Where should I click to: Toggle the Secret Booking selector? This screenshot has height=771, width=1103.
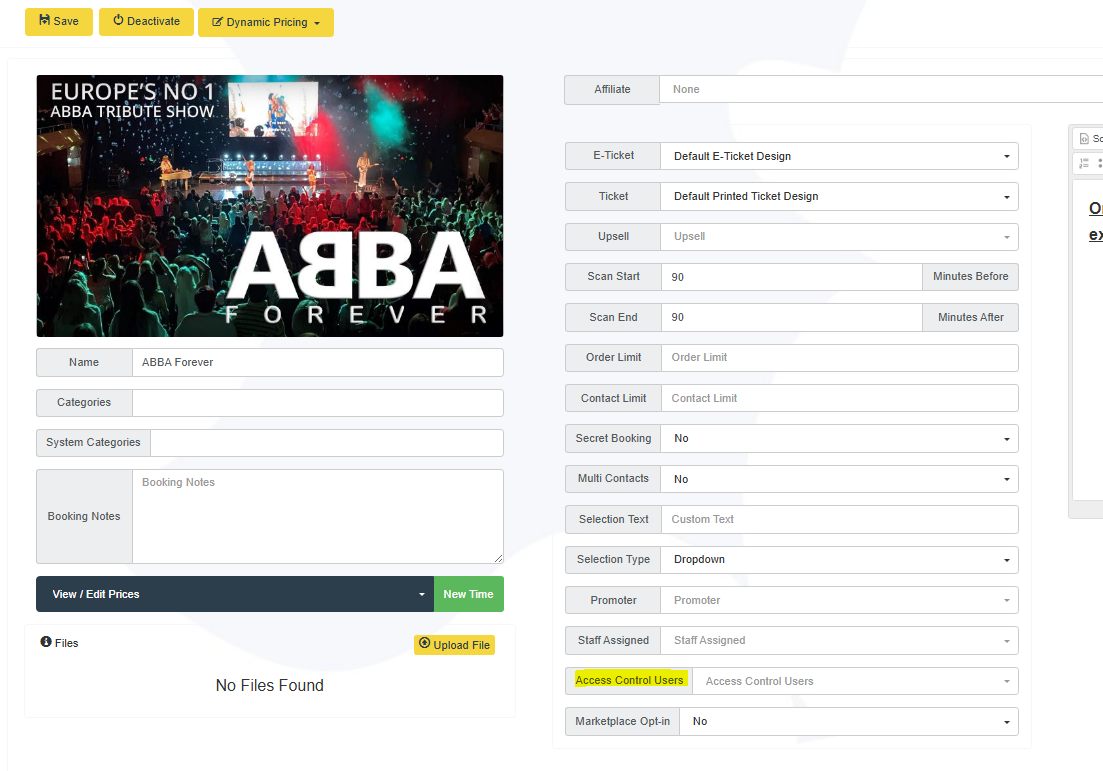point(838,439)
